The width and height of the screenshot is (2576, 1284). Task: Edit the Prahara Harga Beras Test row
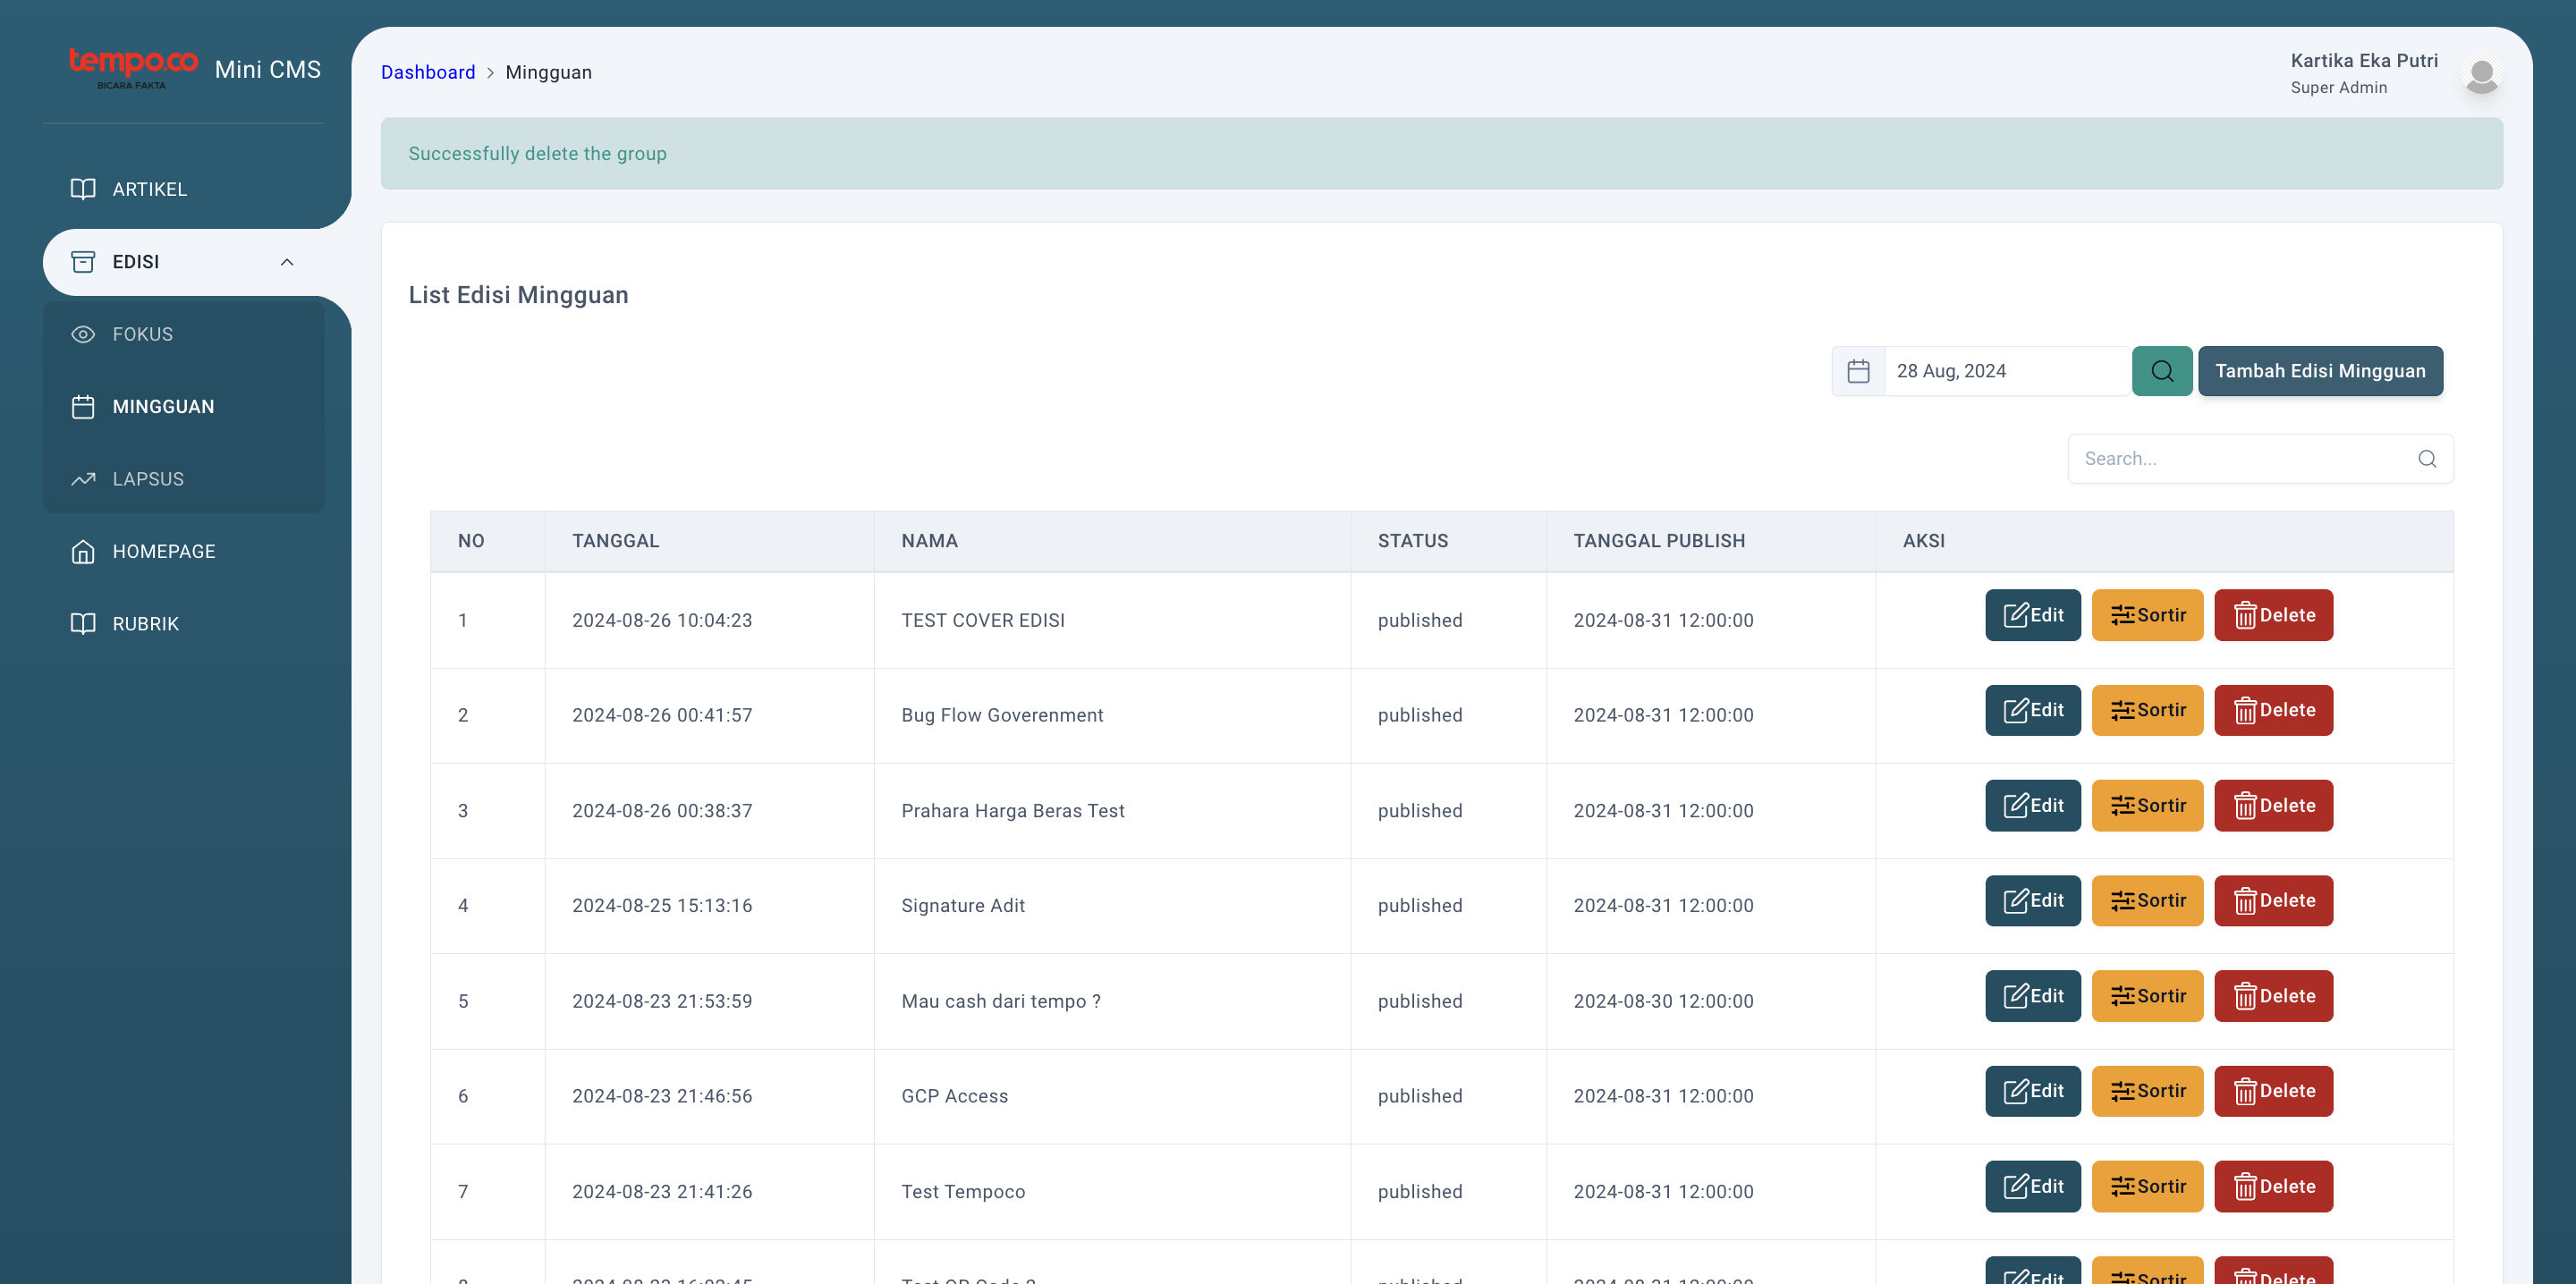[x=2033, y=806]
